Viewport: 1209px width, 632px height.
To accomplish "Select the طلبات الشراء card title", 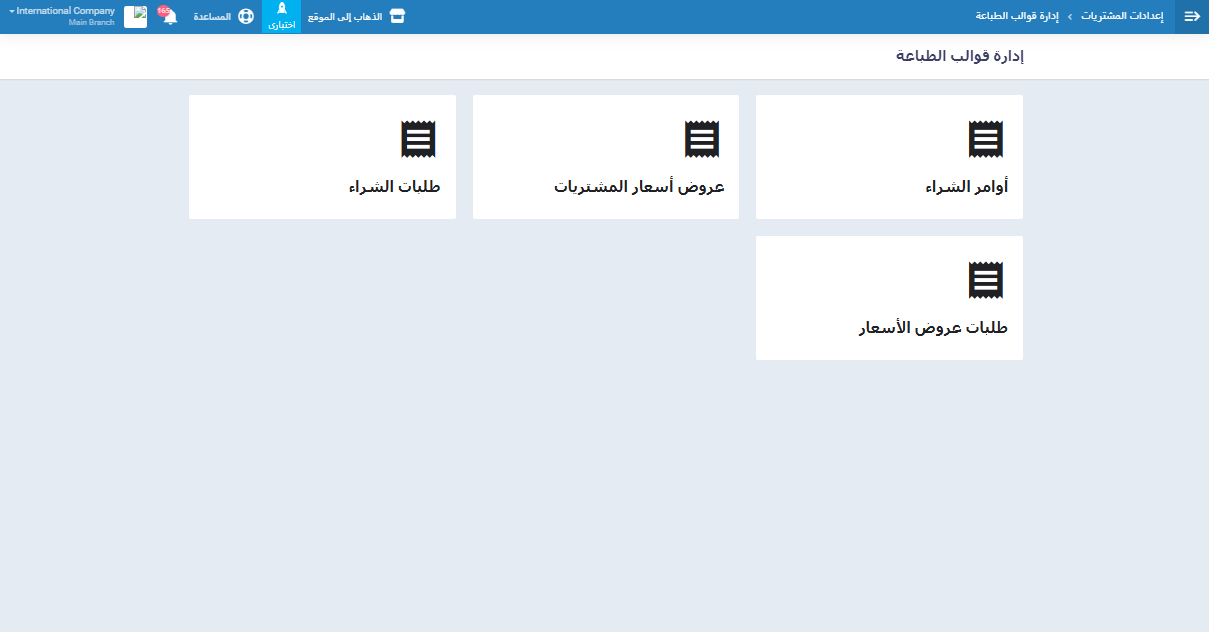I will point(394,187).
